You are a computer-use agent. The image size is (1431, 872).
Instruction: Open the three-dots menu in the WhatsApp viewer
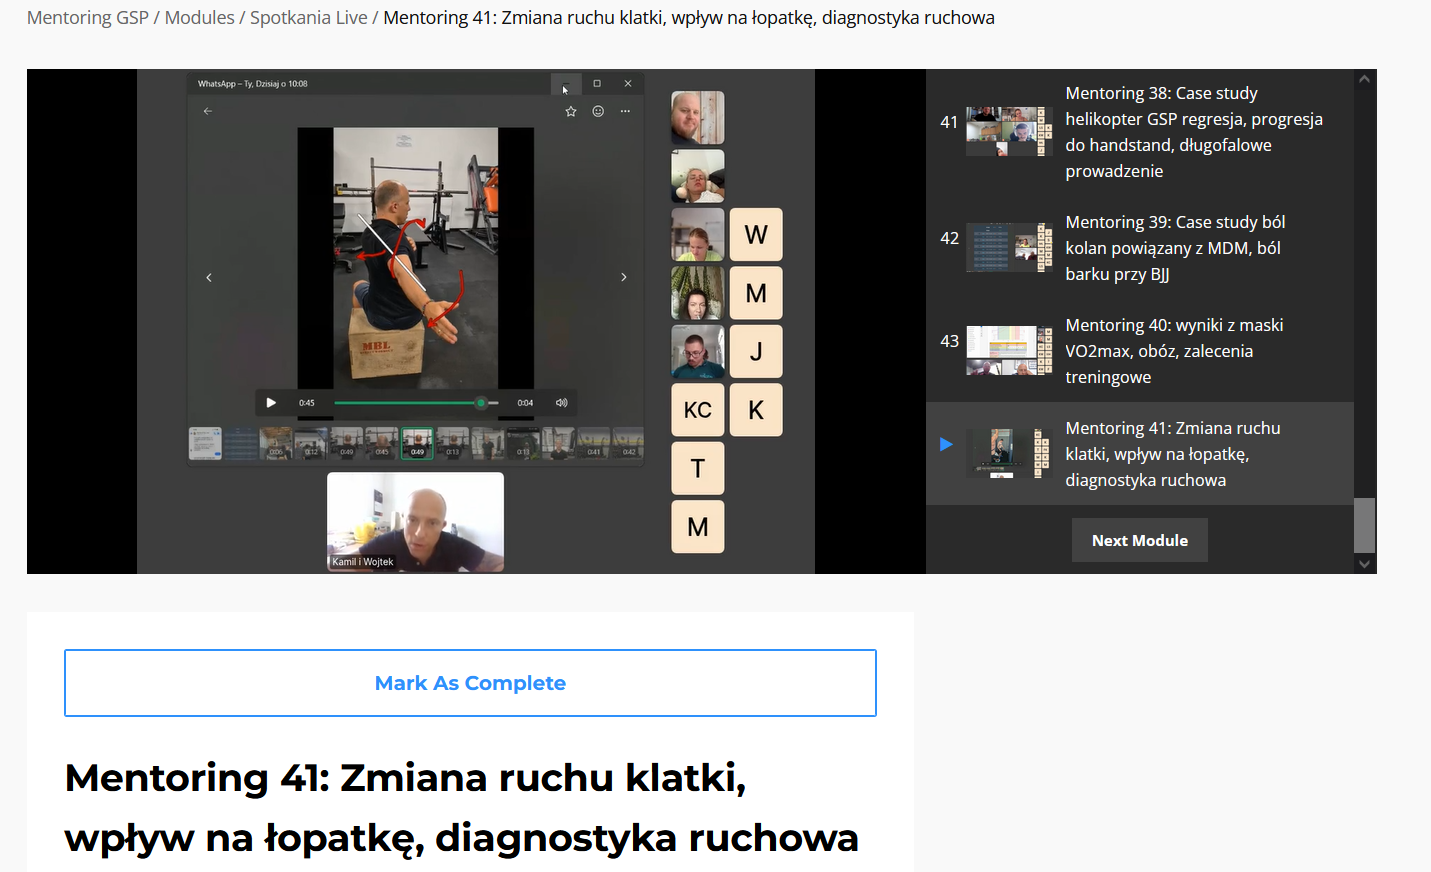click(x=625, y=111)
